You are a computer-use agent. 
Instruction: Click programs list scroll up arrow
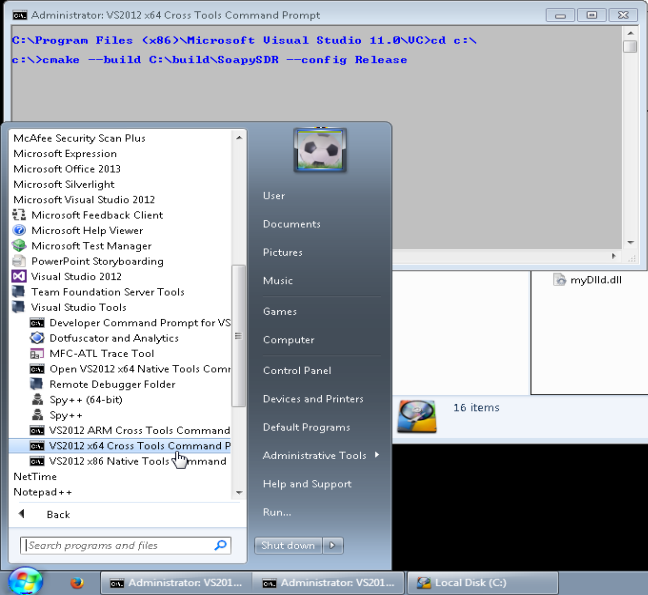[239, 137]
